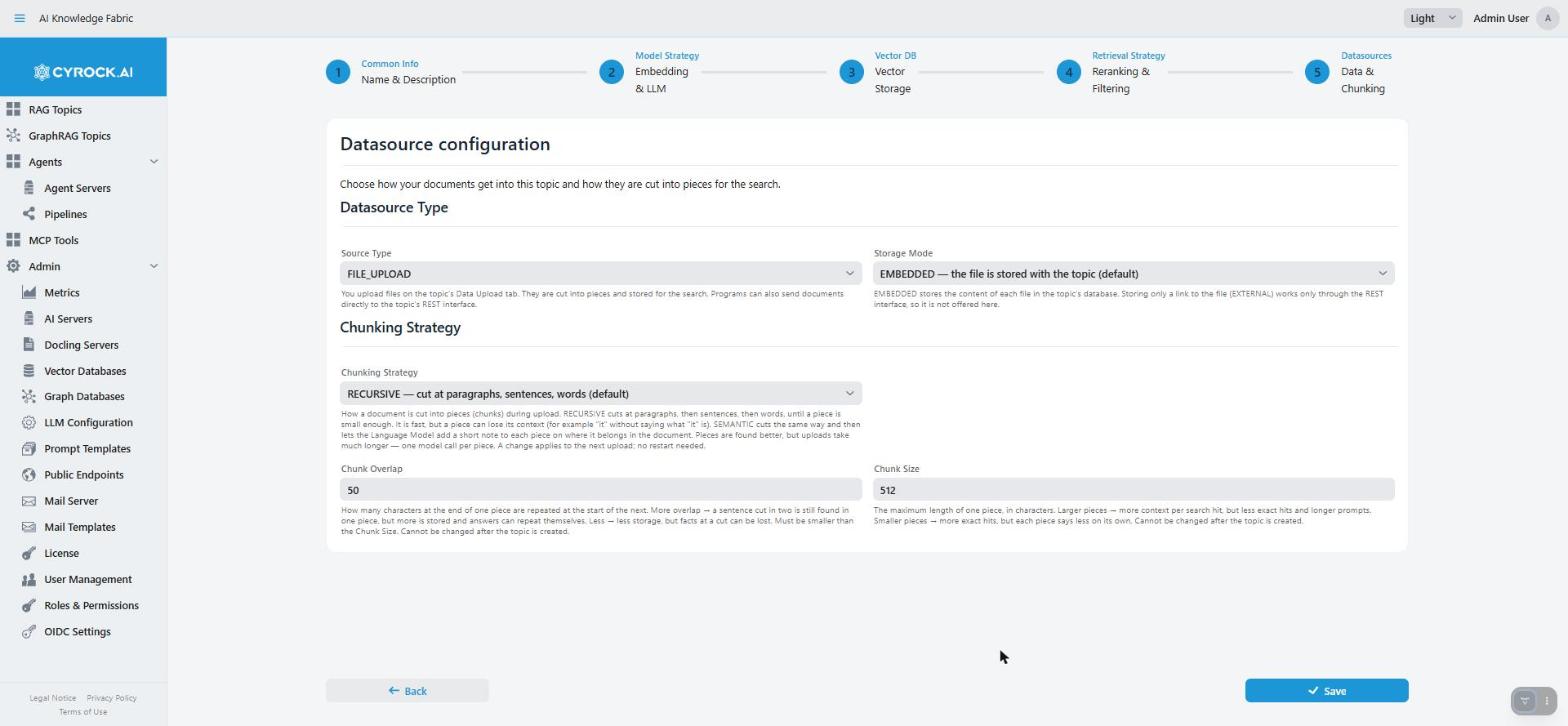This screenshot has width=1568, height=726.
Task: Click the Back button
Action: [x=407, y=691]
